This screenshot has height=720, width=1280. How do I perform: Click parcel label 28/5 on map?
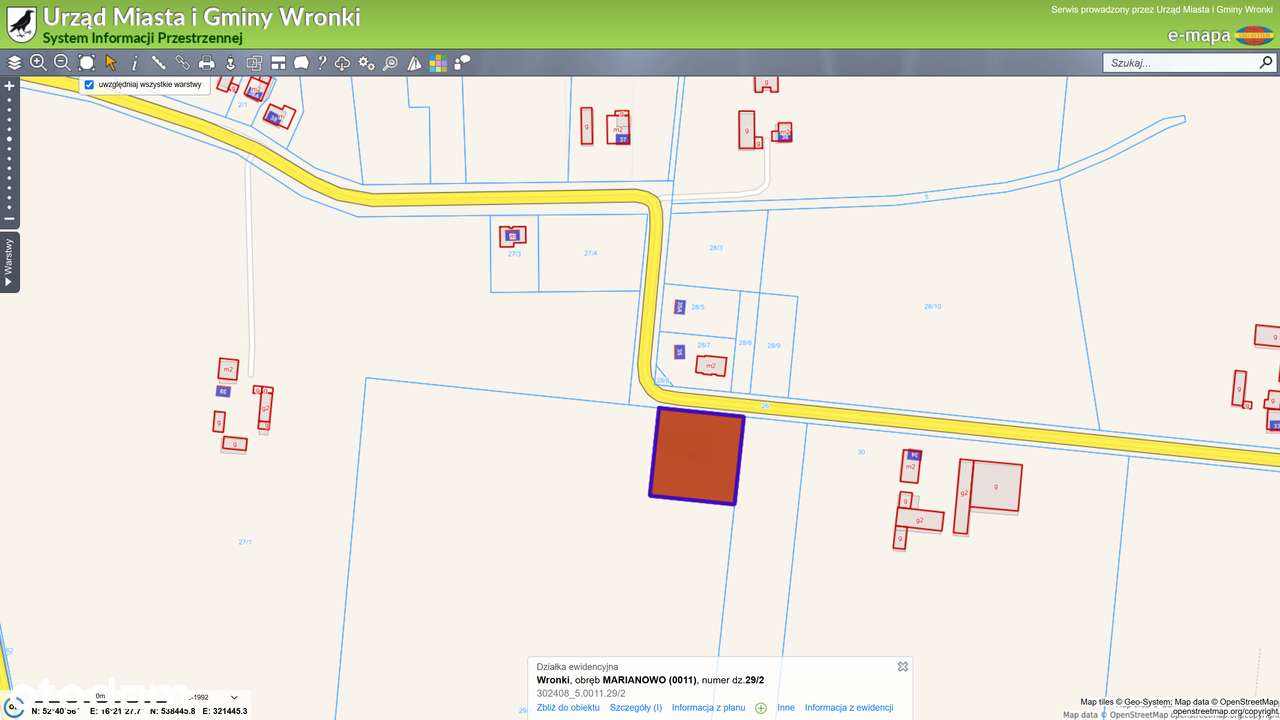point(698,307)
